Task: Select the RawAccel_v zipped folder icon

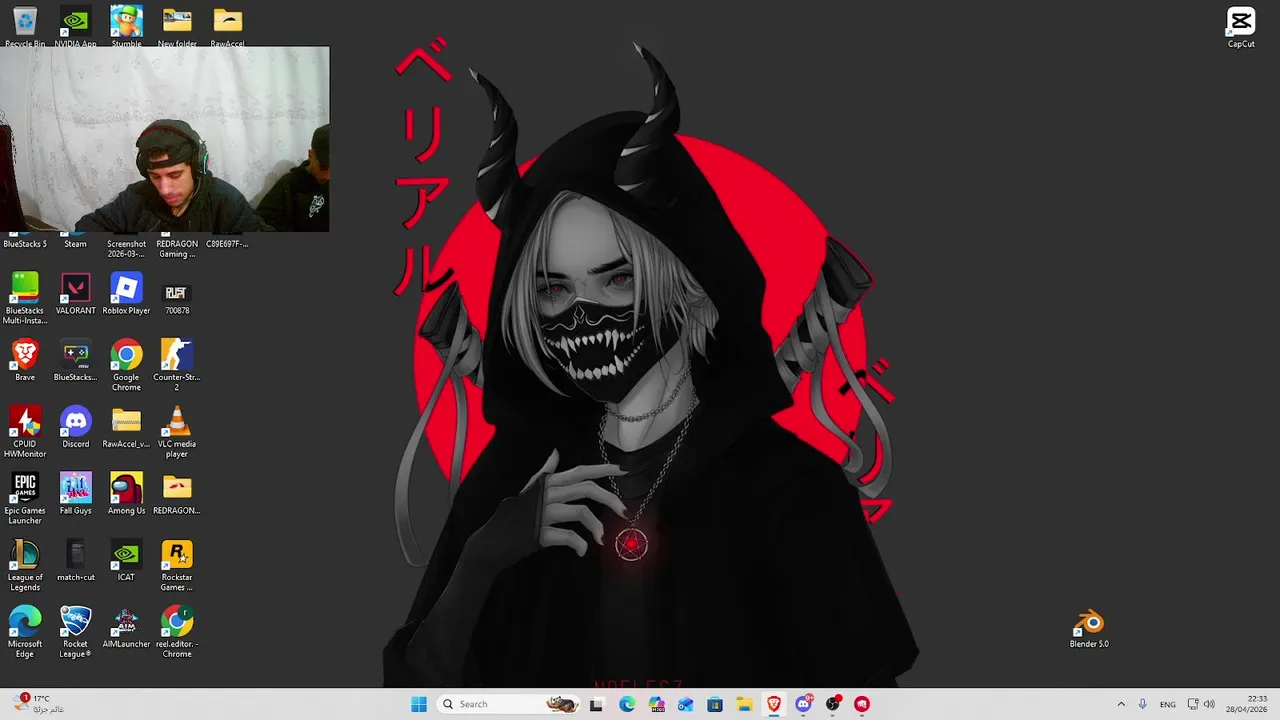Action: coord(126,427)
